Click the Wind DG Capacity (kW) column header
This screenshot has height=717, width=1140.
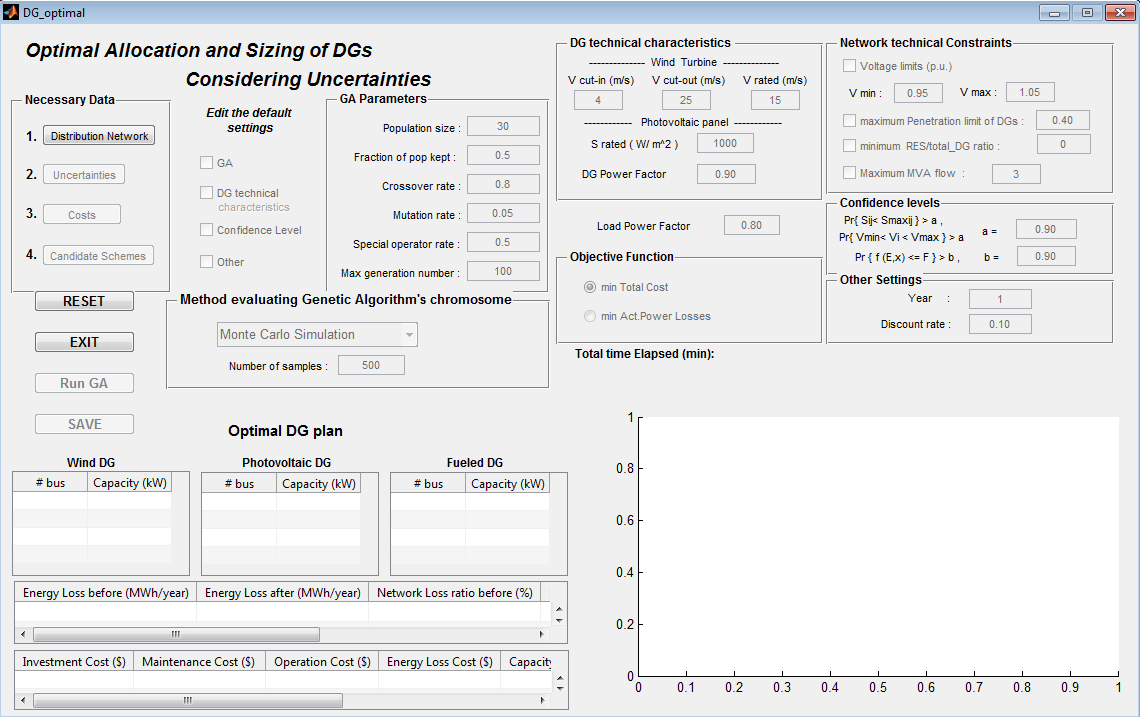[x=129, y=483]
